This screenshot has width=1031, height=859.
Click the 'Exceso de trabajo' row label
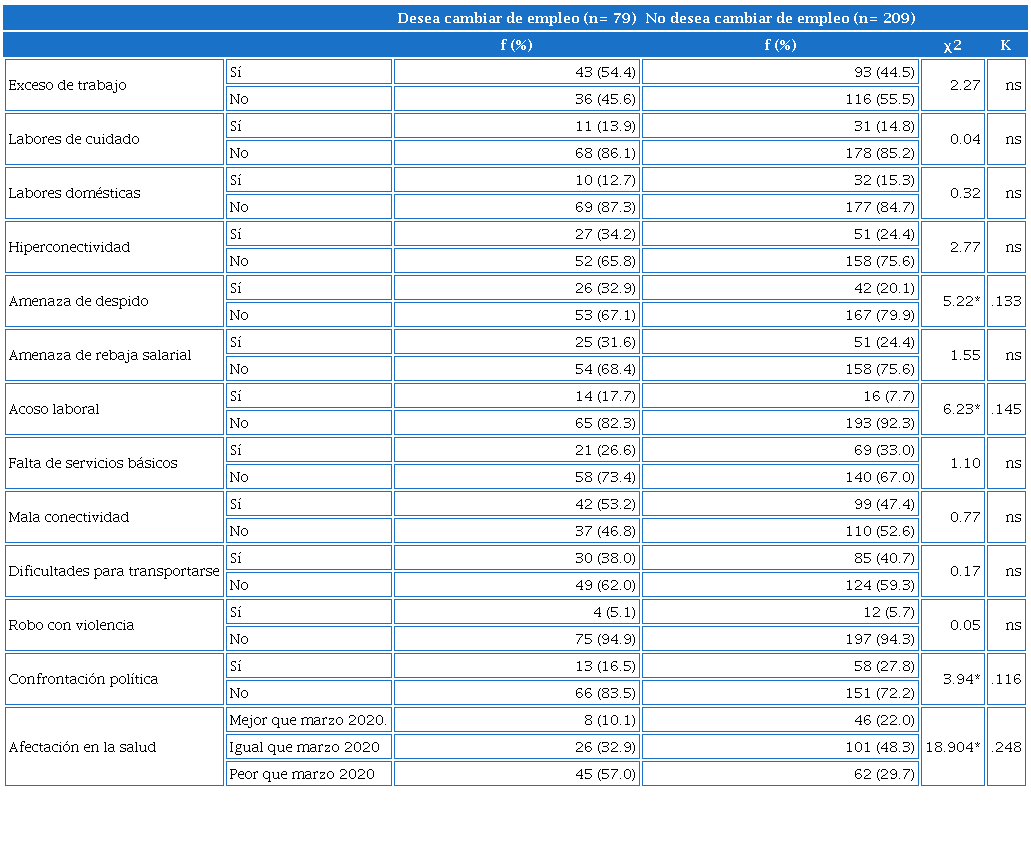68,86
